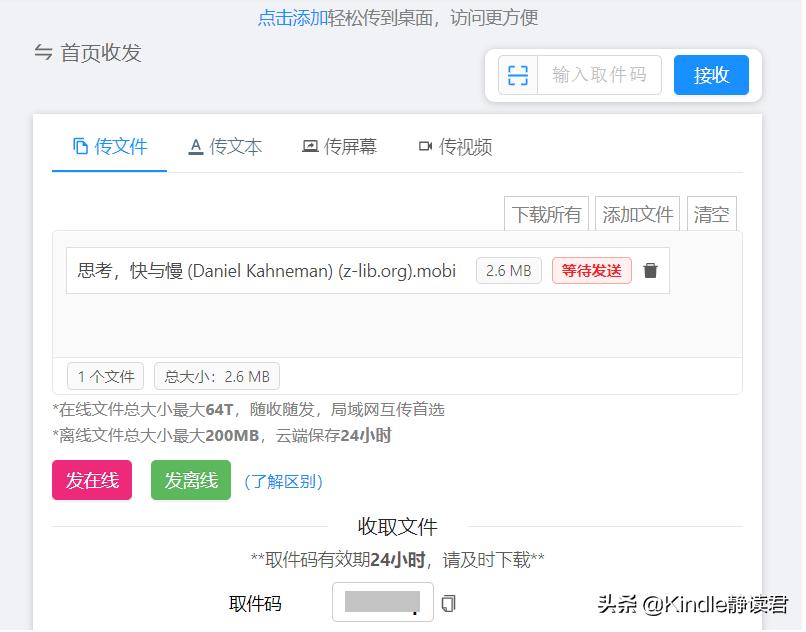Click the trash icon to delete the mobi file
Image resolution: width=806 pixels, height=632 pixels.
[x=651, y=270]
